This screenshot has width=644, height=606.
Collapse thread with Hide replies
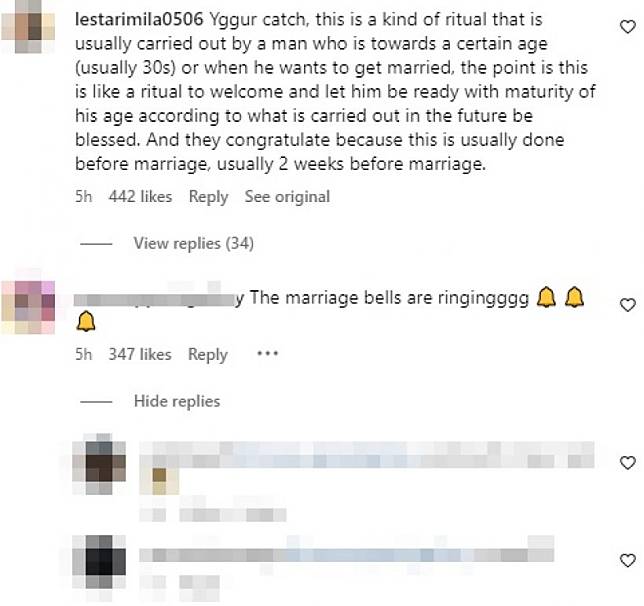click(177, 401)
